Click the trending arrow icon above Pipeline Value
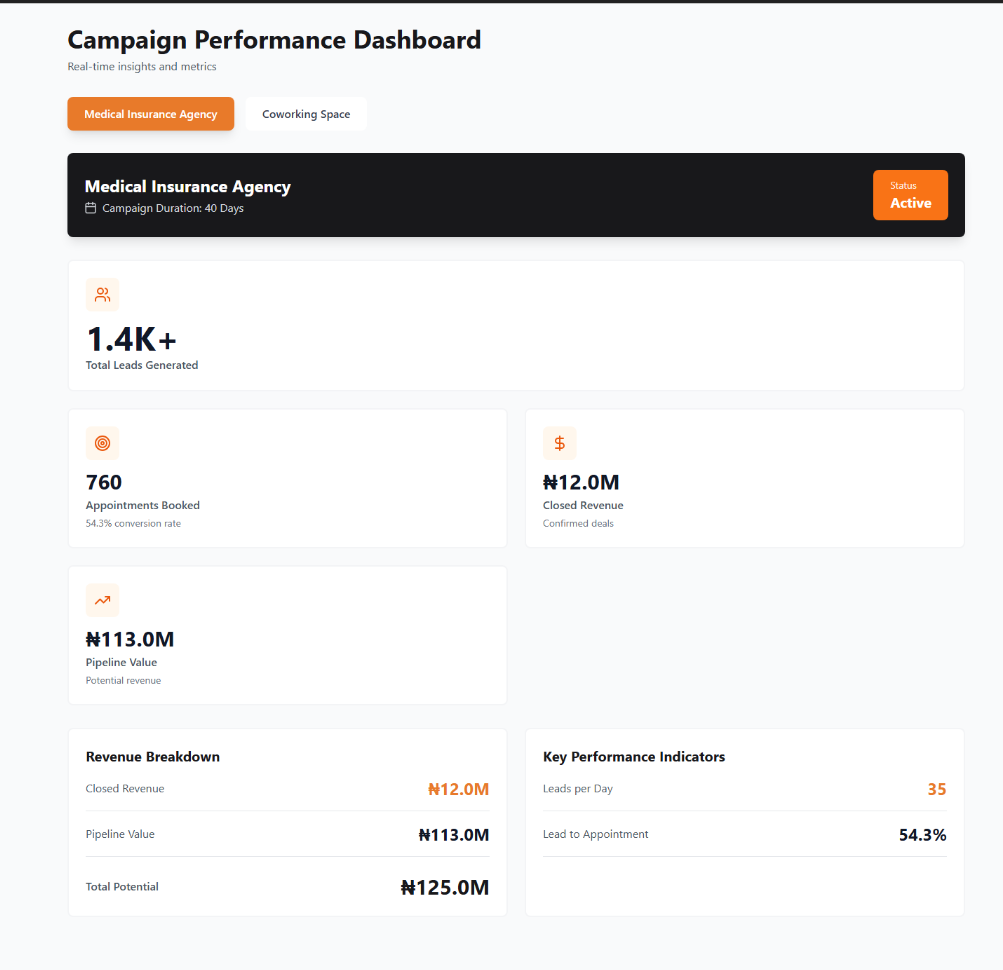The image size is (1003, 970). [x=102, y=600]
